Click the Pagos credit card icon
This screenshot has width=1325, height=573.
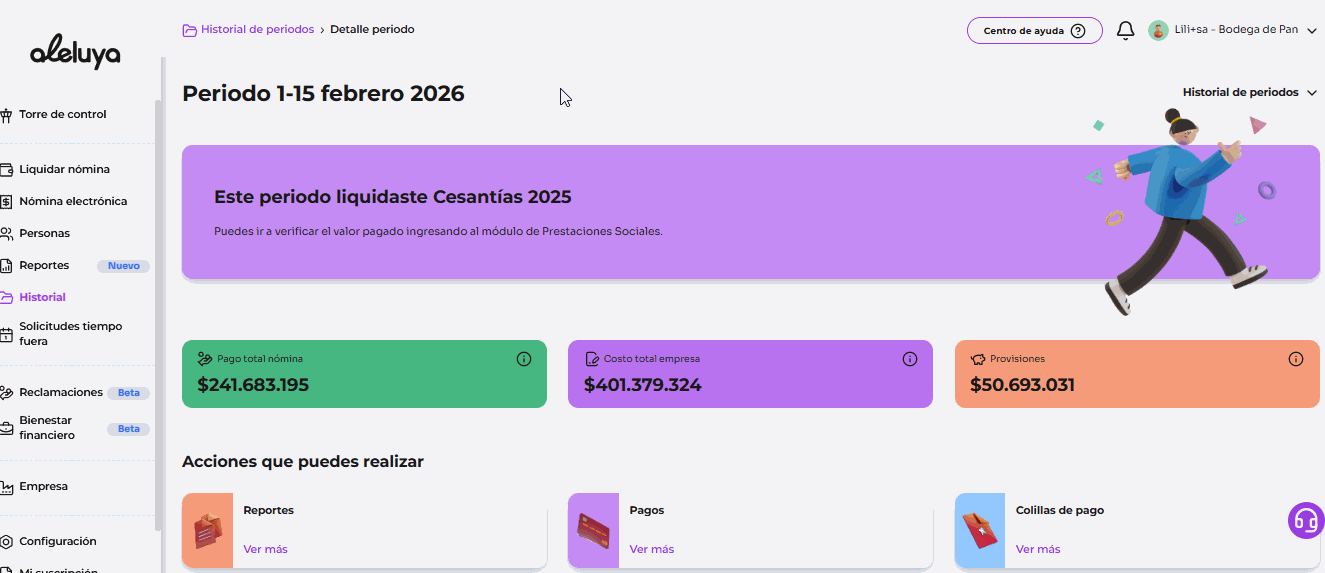(x=594, y=530)
